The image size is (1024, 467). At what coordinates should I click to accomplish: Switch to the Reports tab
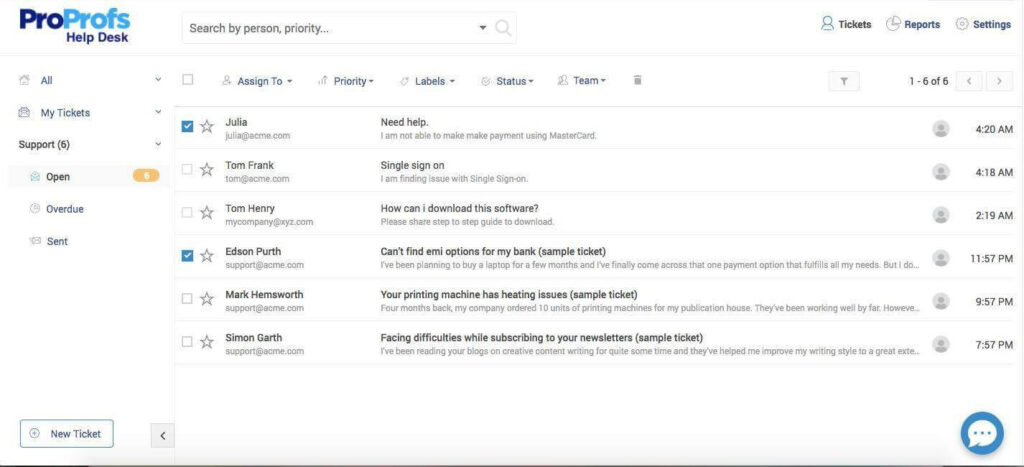(x=913, y=24)
